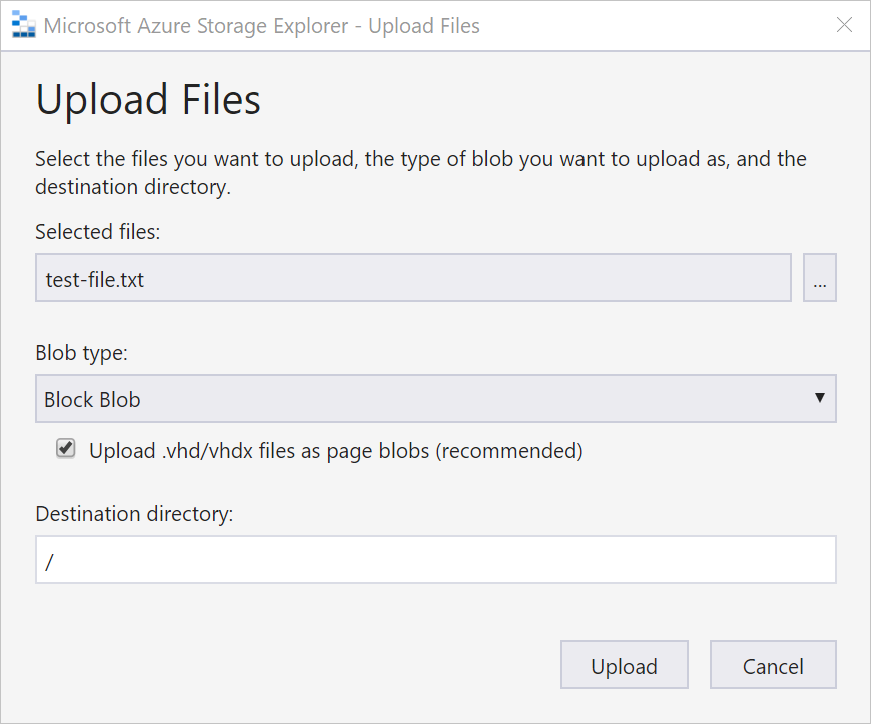Open file browser with the ellipsis button
Image resolution: width=871 pixels, height=724 pixels.
(819, 278)
